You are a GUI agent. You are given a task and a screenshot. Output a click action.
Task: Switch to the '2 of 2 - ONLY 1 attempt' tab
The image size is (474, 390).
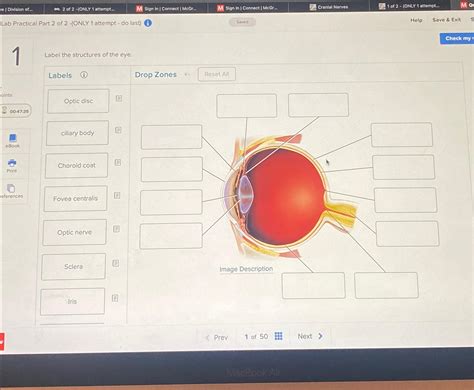tap(84, 9)
